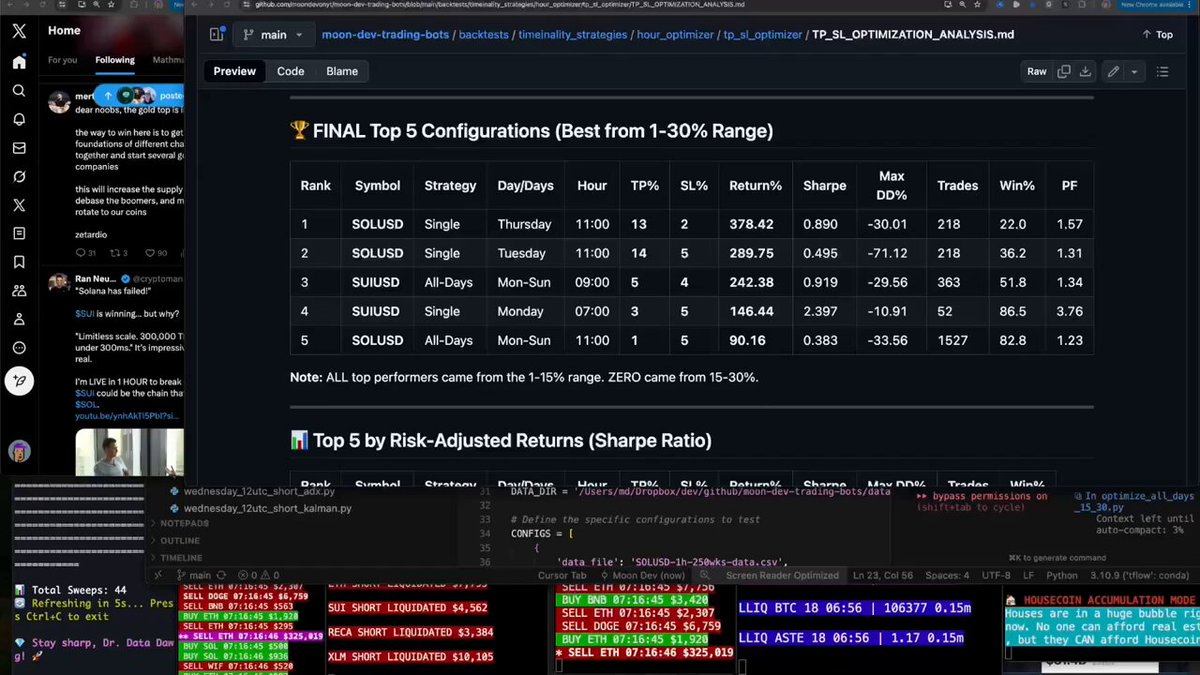Switch to the Code tab

click(x=291, y=71)
